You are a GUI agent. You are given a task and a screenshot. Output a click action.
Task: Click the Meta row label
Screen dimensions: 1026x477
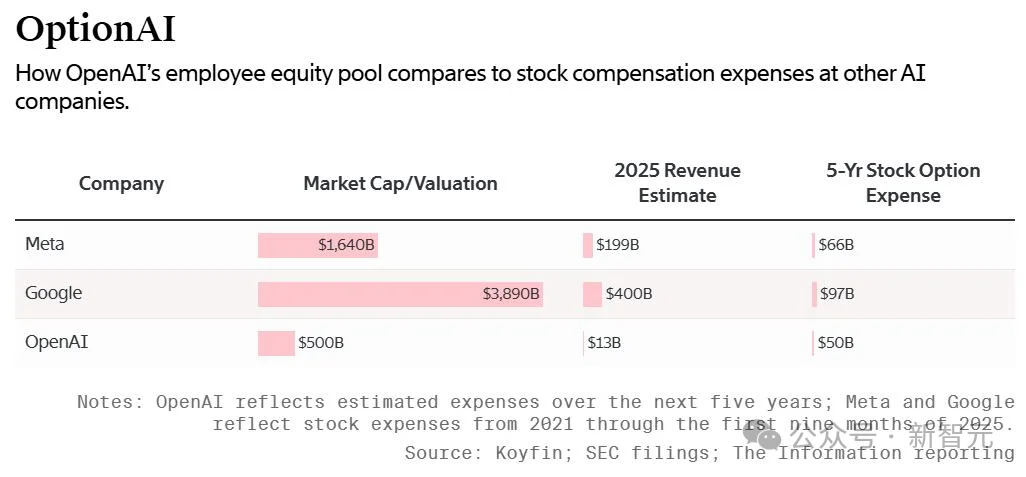[x=45, y=244]
